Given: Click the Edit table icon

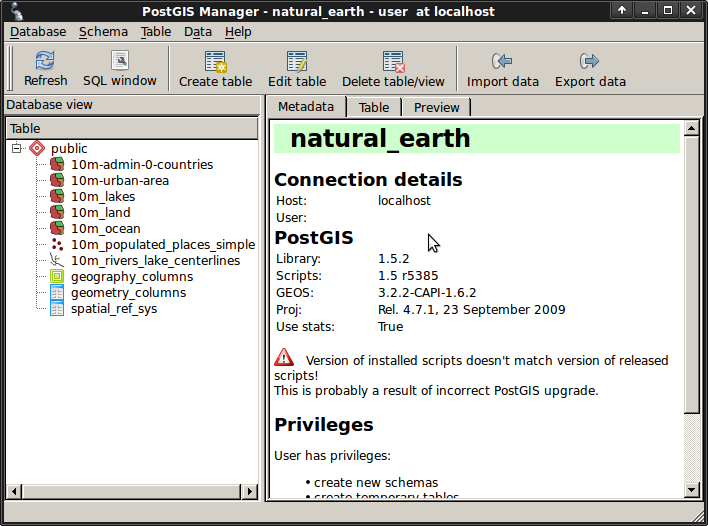Looking at the screenshot, I should pyautogui.click(x=297, y=61).
